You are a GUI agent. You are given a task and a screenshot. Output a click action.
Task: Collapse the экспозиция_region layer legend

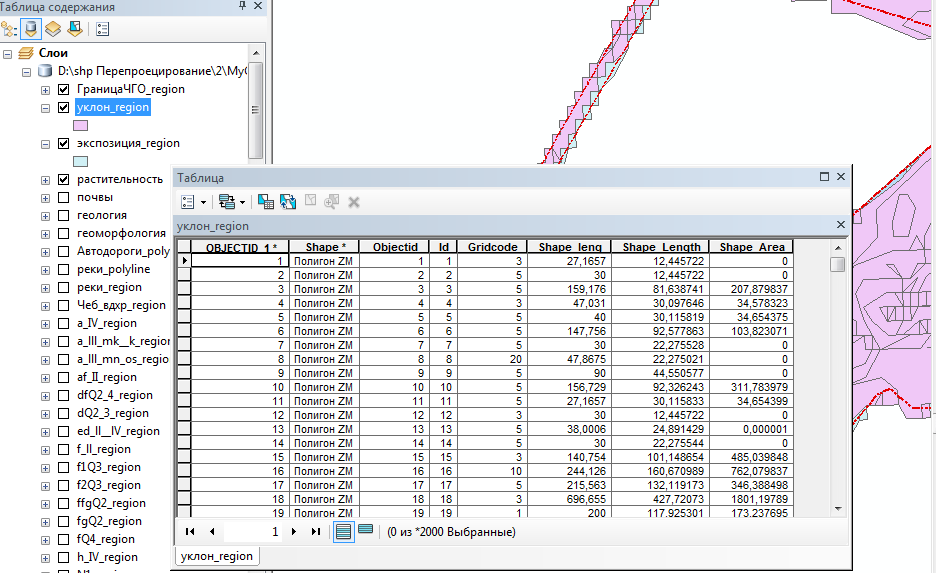[45, 143]
